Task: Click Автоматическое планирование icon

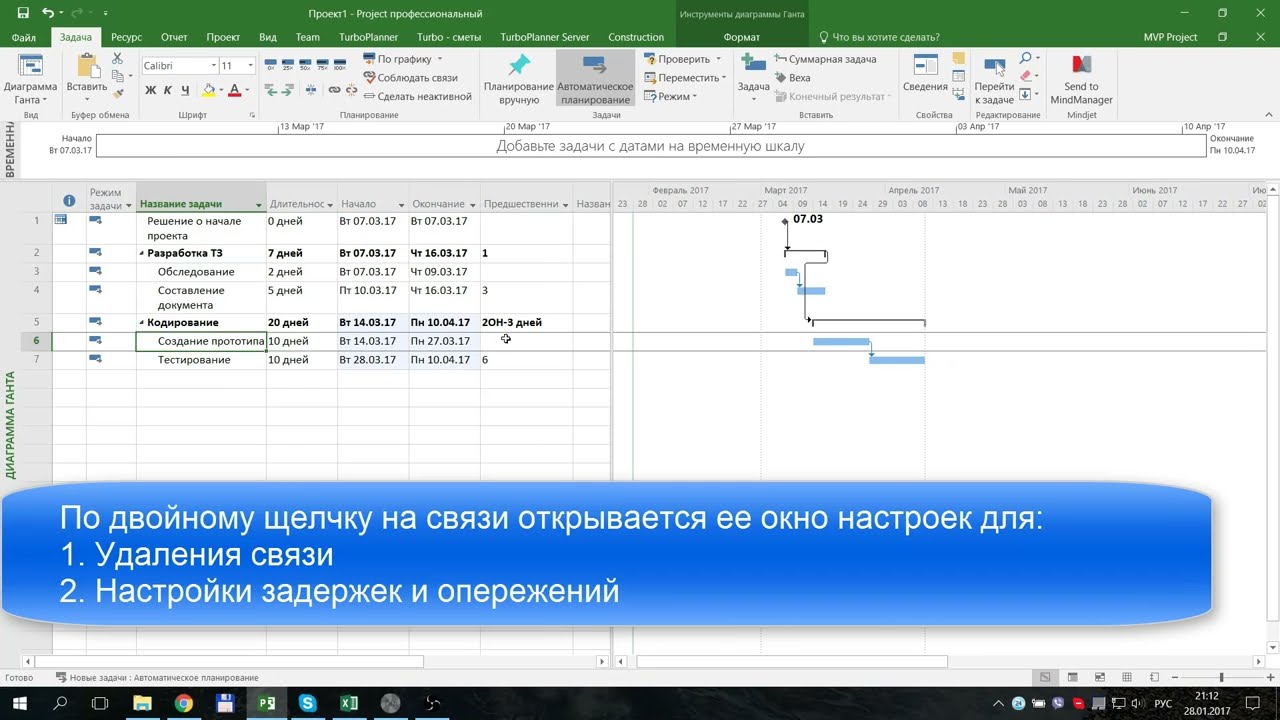Action: [x=596, y=66]
